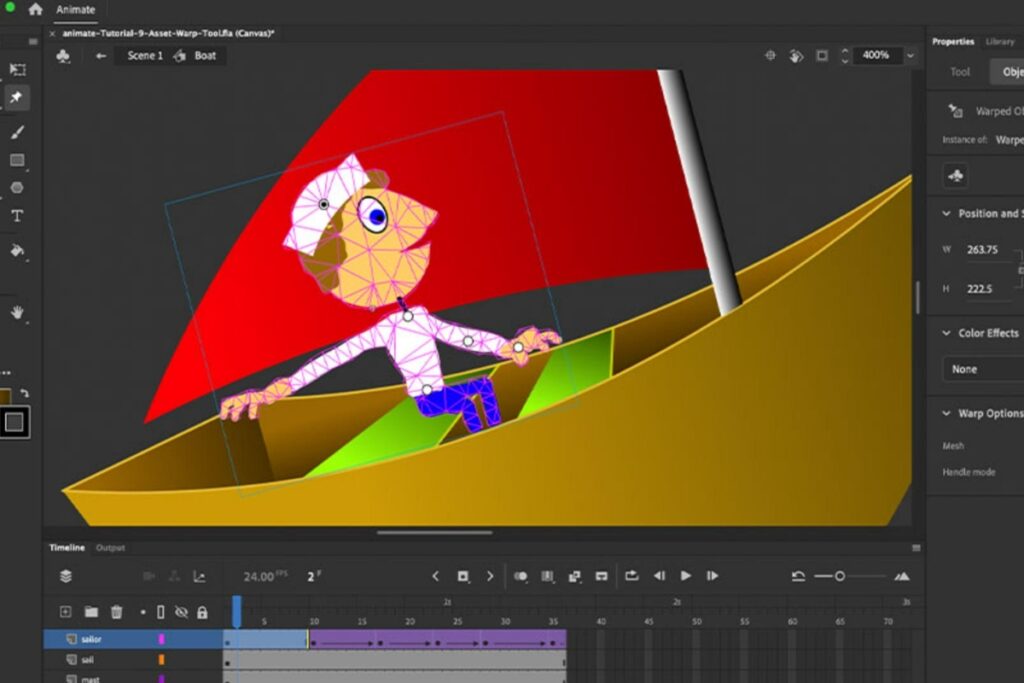Delete the selected layer
Viewport: 1024px width, 683px height.
coord(116,612)
